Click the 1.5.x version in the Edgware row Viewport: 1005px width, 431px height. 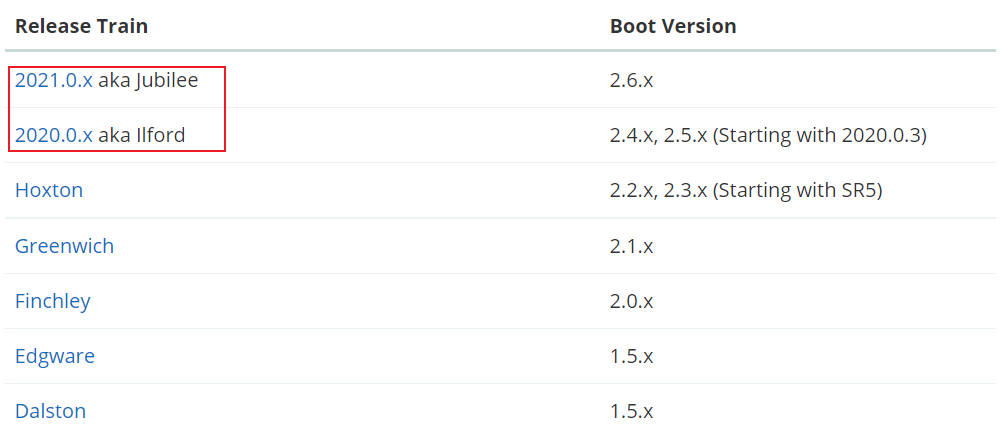coord(631,357)
